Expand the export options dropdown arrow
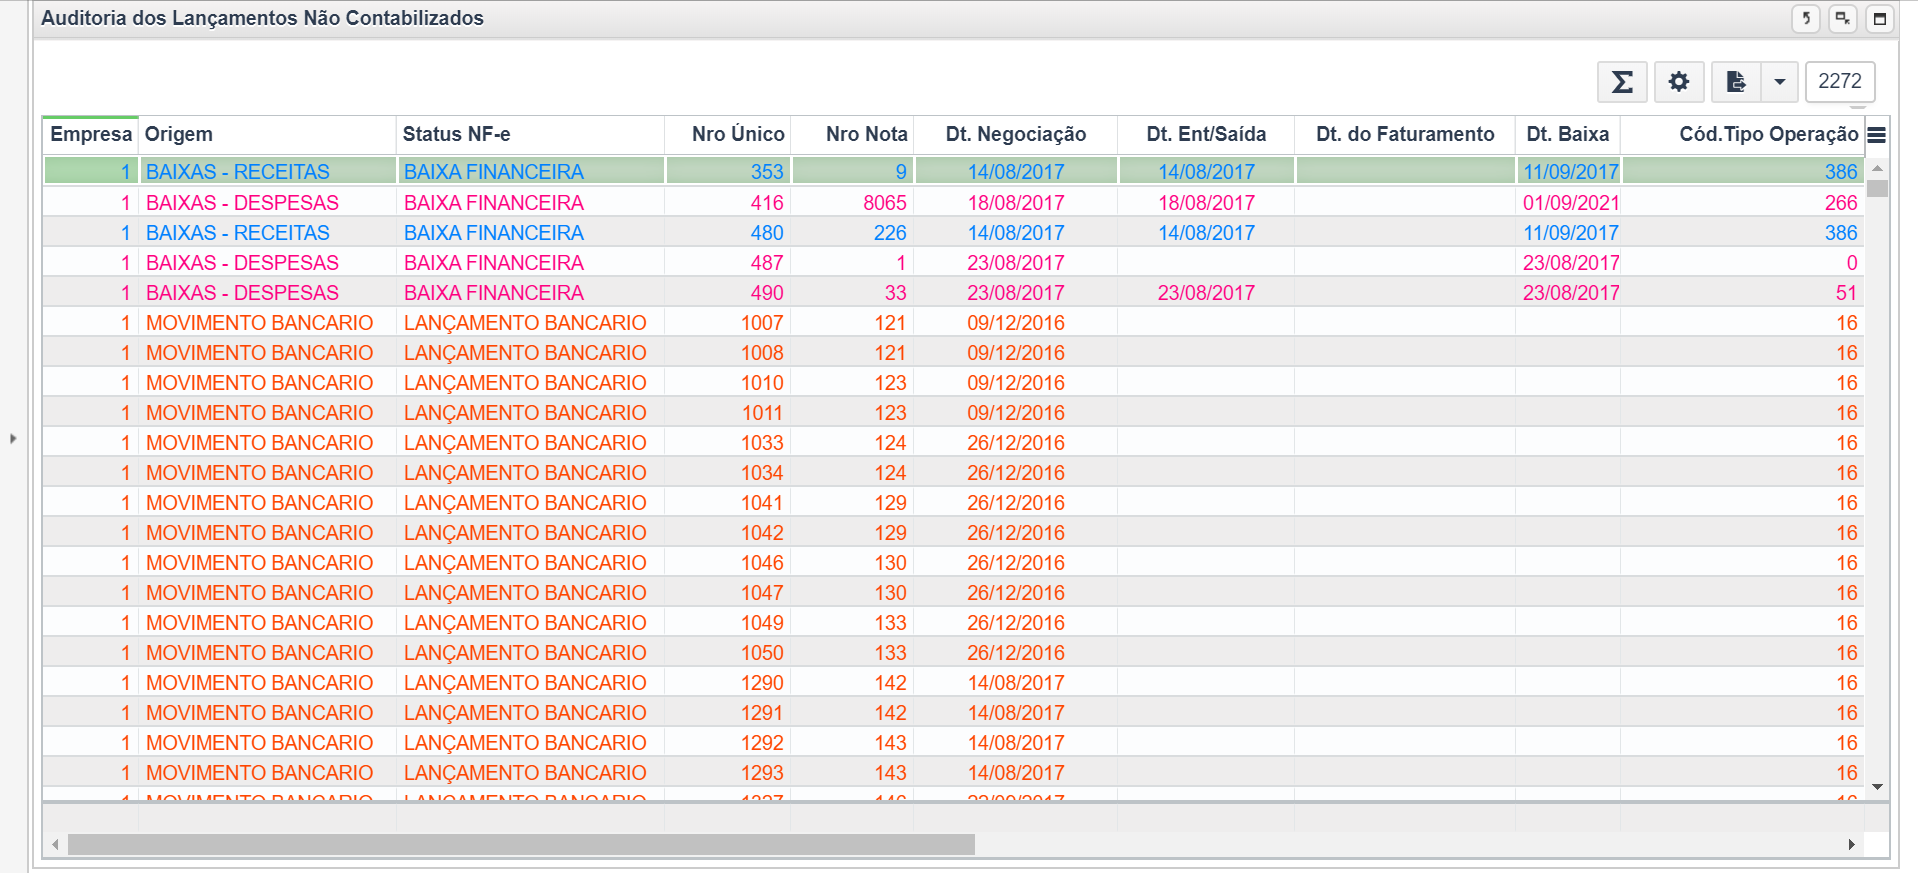Screen dimensions: 1918x873 pyautogui.click(x=1780, y=82)
